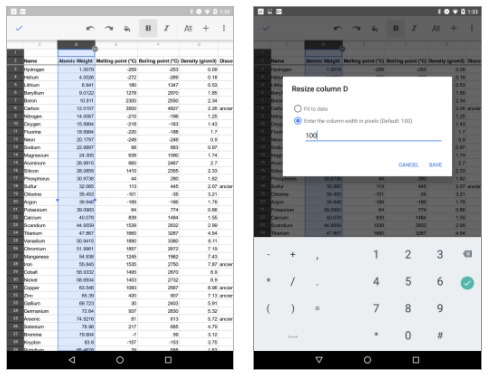Select the 'Manganese' cell
This screenshot has width=489, height=376.
(x=40, y=257)
